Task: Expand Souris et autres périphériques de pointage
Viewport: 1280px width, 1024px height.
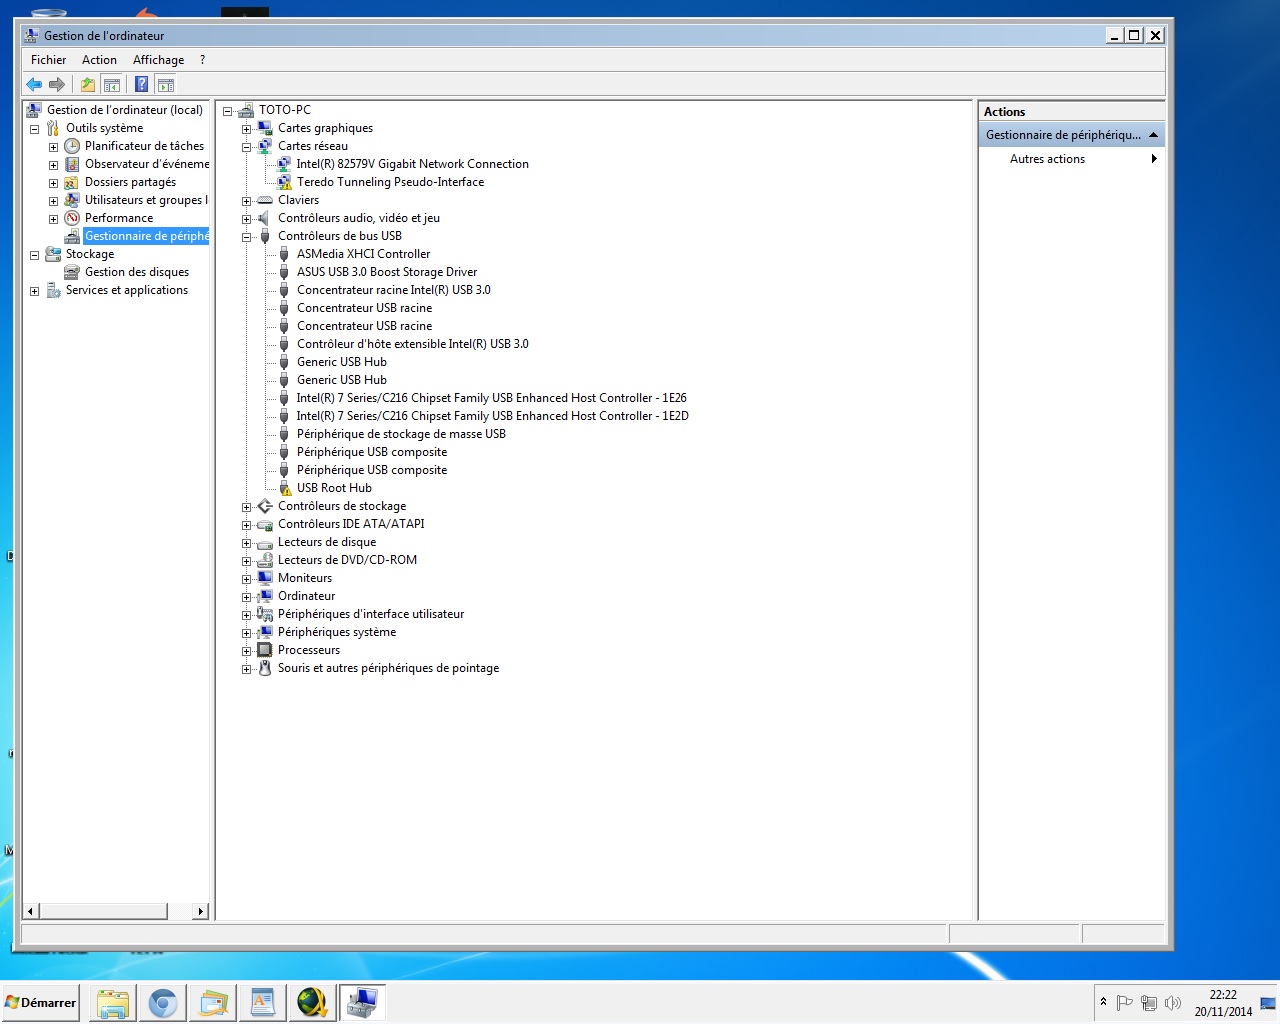Action: [x=246, y=669]
